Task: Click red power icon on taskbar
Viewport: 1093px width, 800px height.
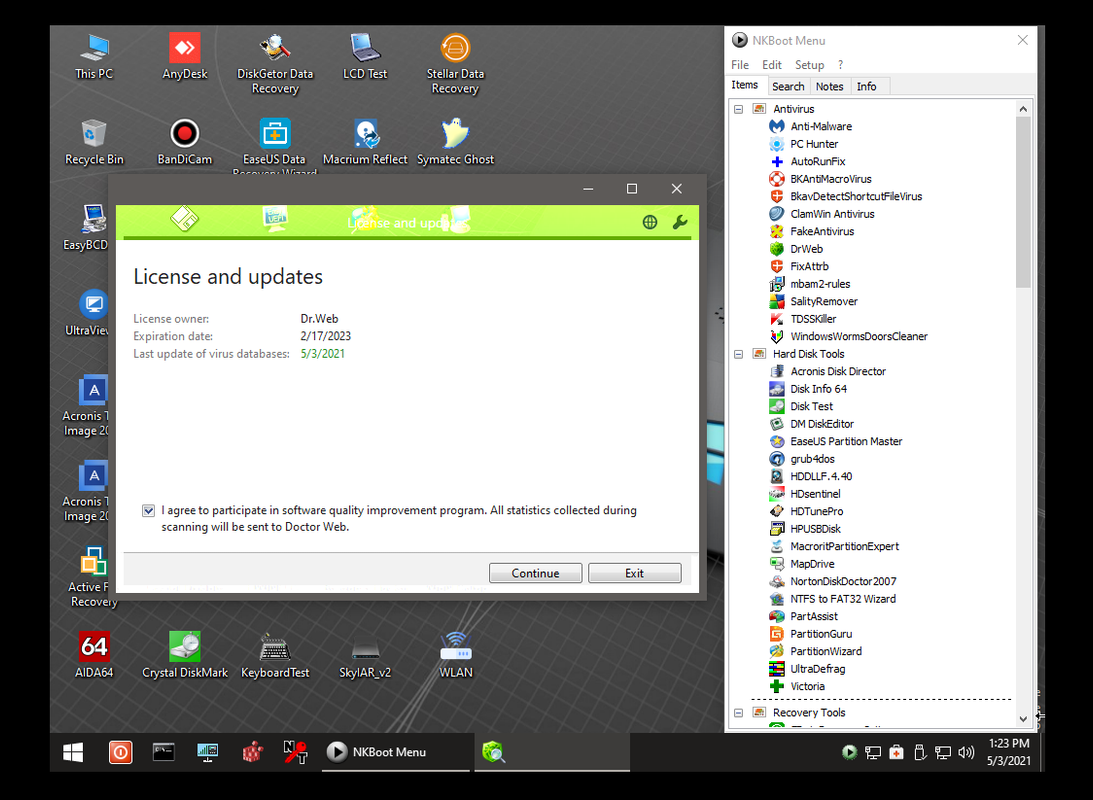Action: click(x=120, y=752)
